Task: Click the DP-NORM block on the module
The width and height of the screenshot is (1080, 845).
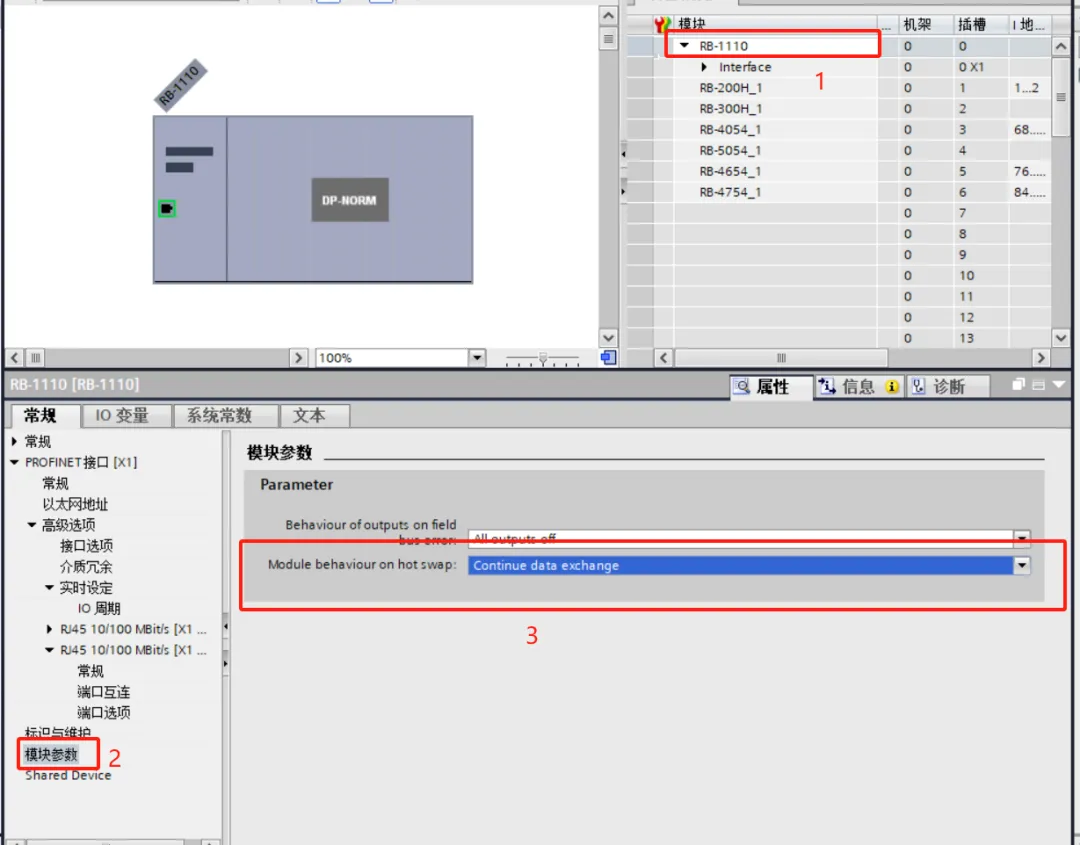Action: [349, 200]
